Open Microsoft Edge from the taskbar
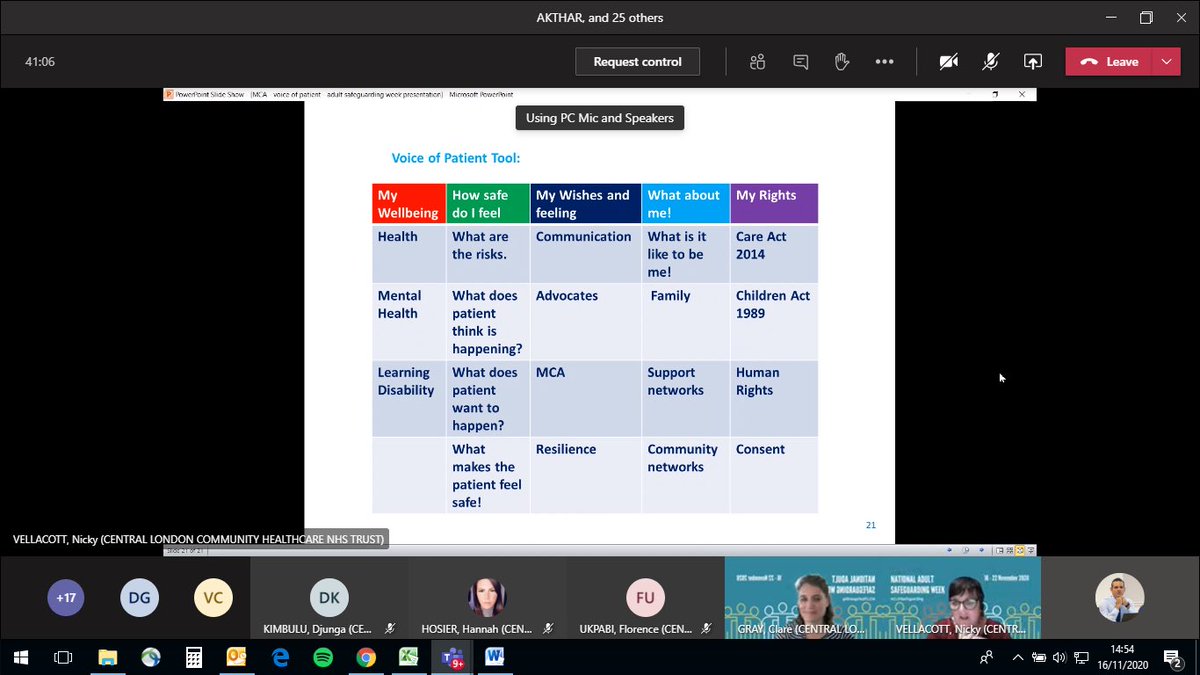The image size is (1200, 675). 280,657
